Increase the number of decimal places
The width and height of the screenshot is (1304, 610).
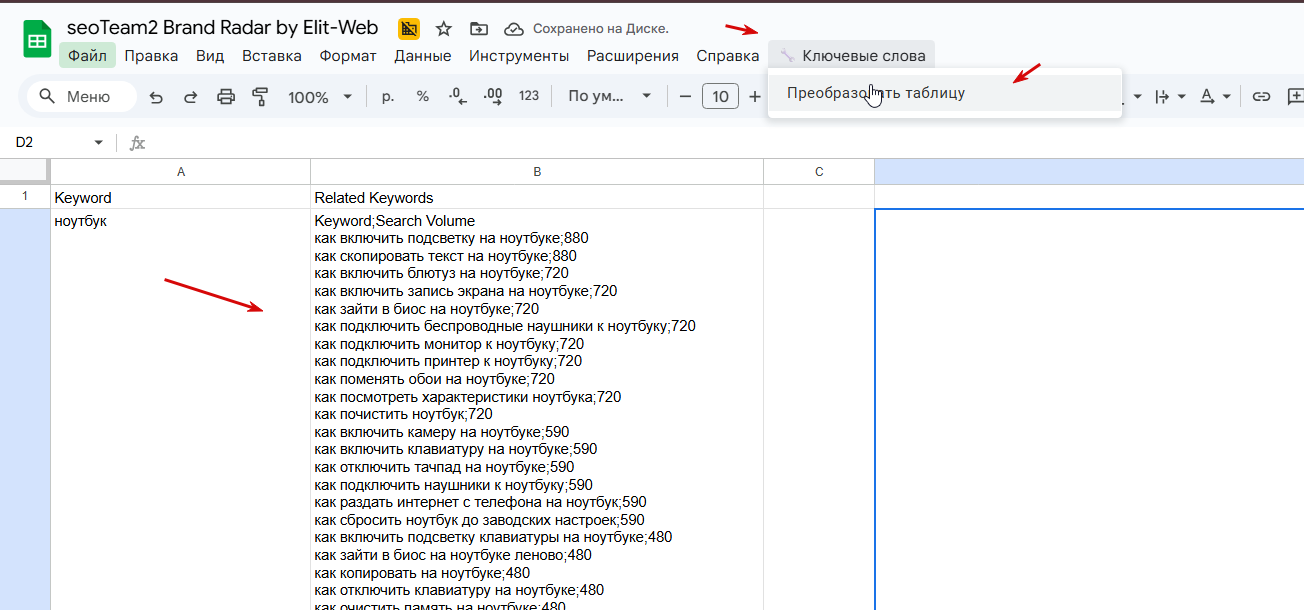point(492,97)
